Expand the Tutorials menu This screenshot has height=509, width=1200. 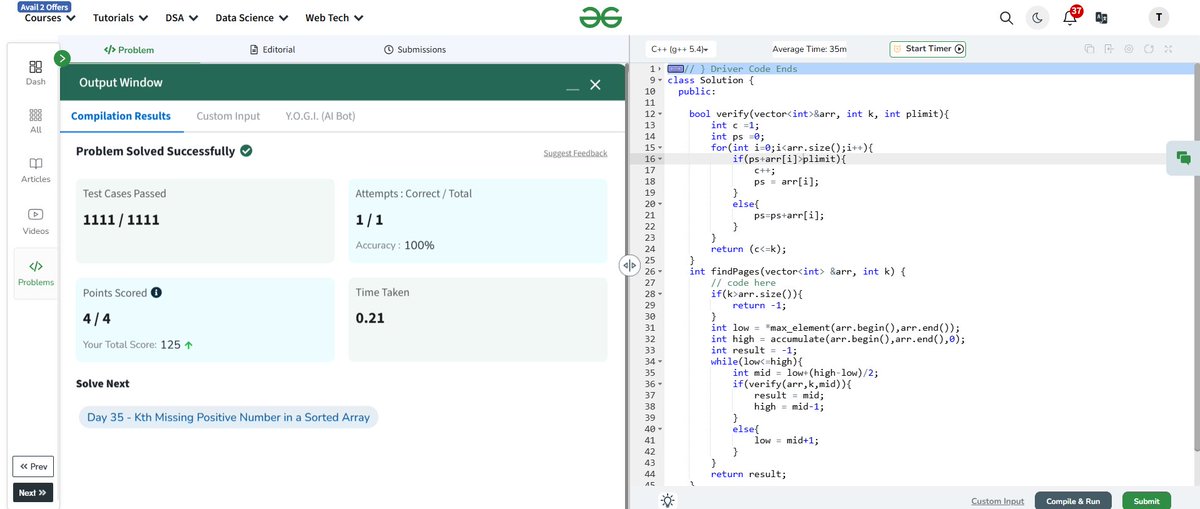coord(121,18)
